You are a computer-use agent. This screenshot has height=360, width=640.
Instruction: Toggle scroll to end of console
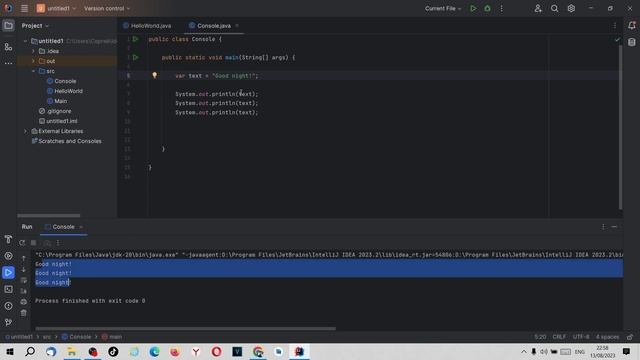(24, 291)
